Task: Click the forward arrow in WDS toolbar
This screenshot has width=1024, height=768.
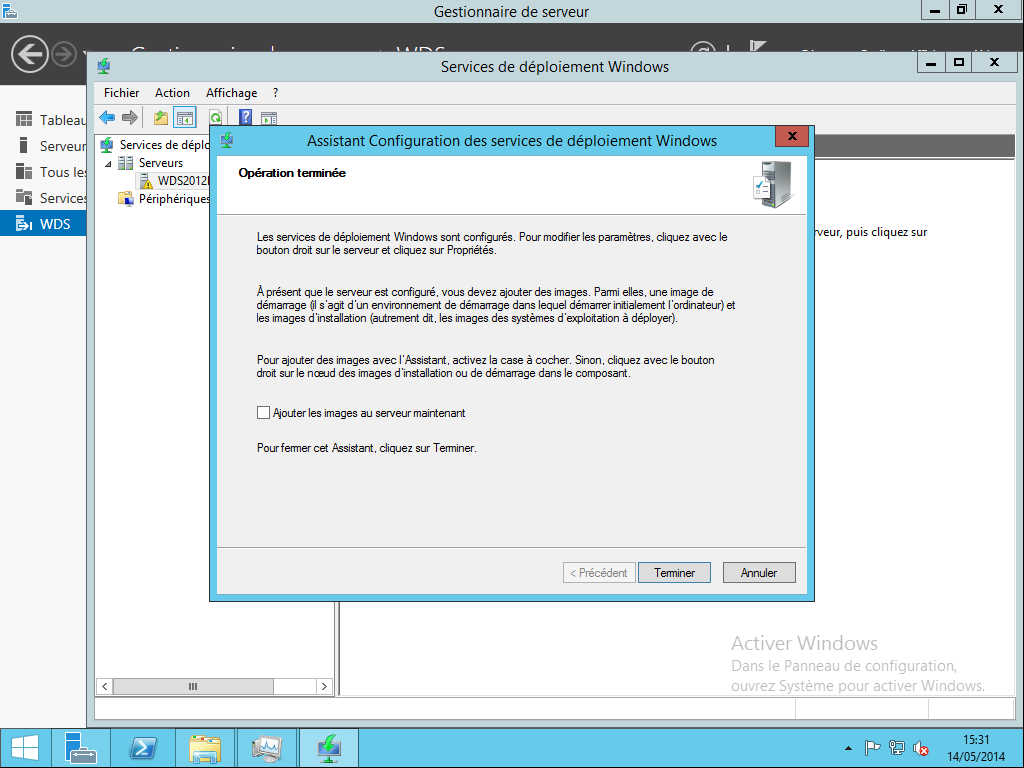Action: click(130, 118)
